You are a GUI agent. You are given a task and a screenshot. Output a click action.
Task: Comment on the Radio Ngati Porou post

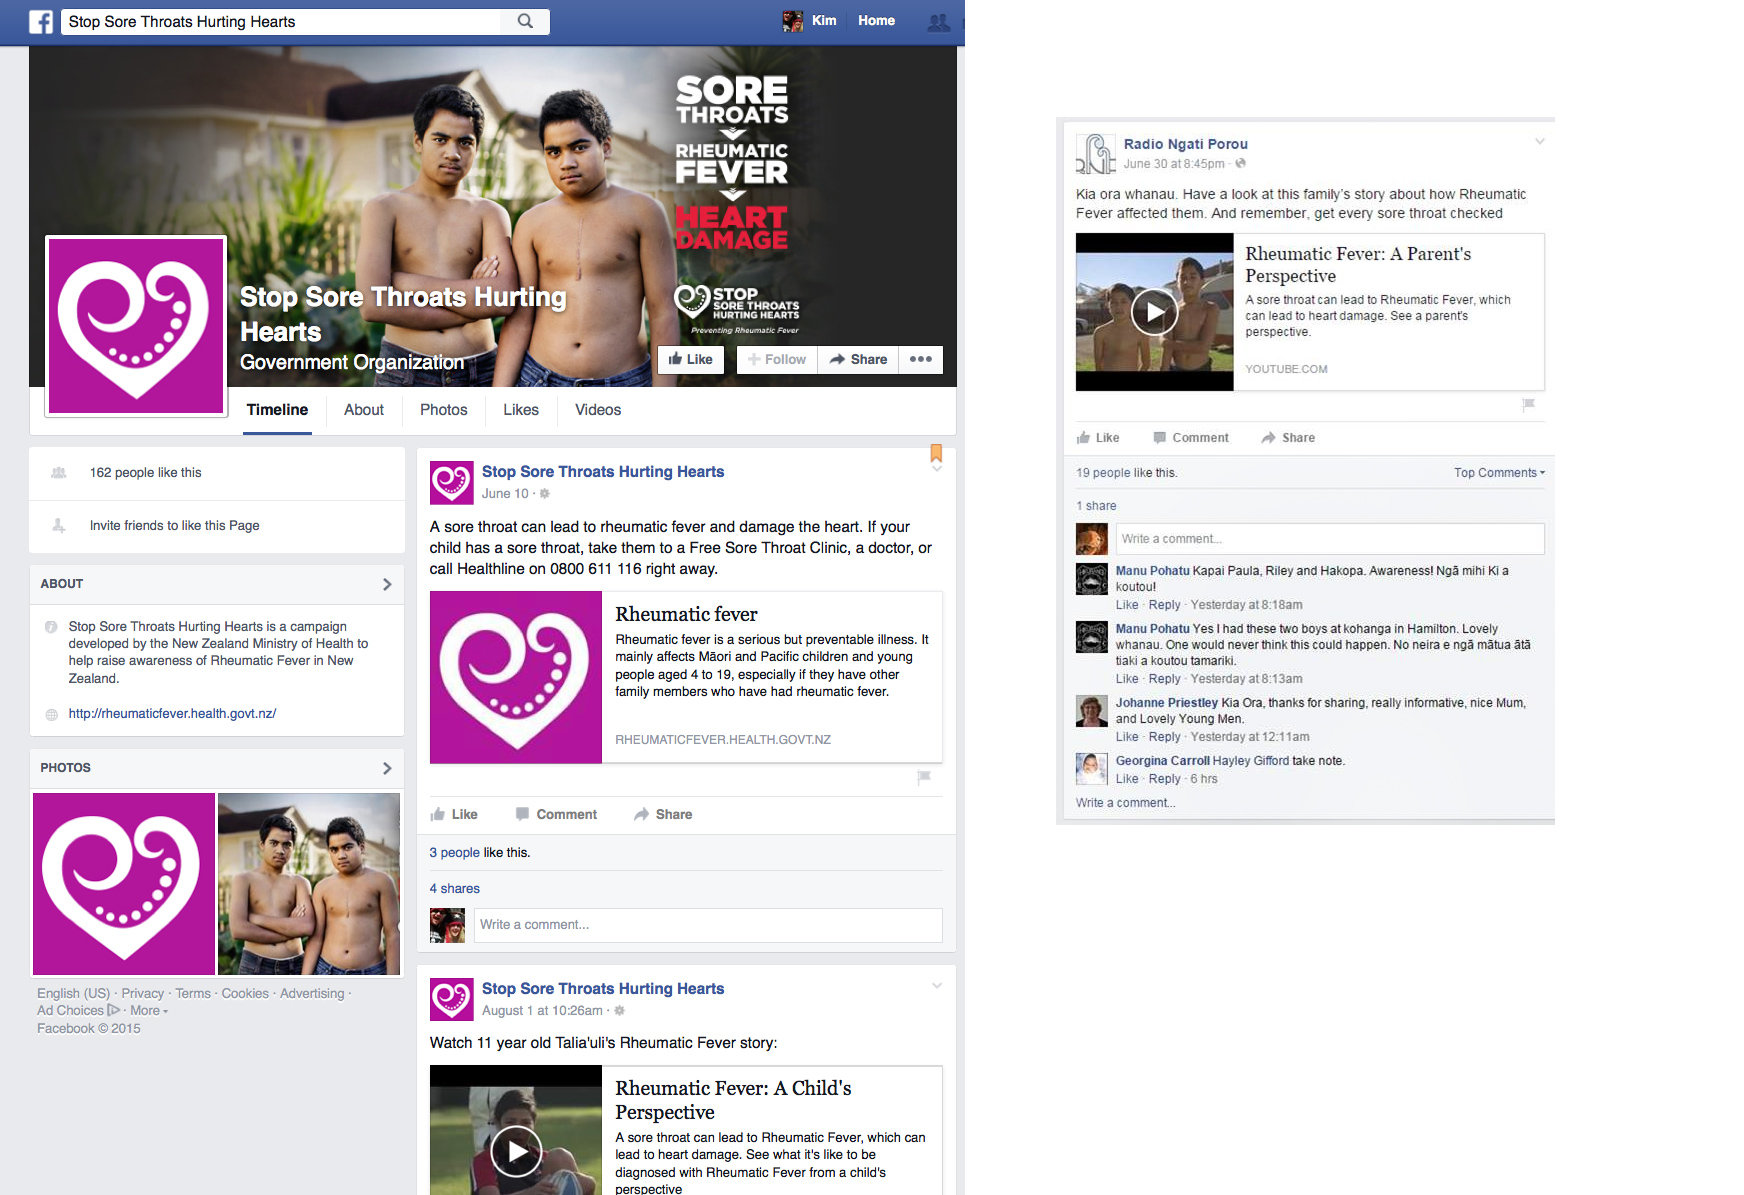[1191, 438]
